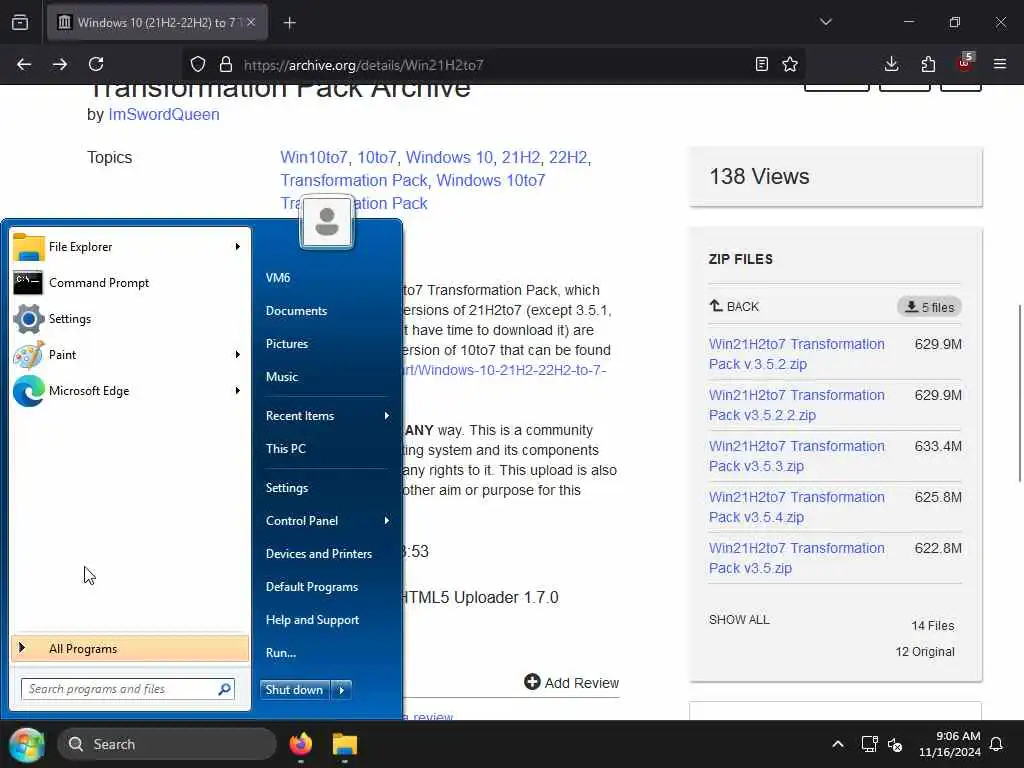Viewport: 1024px width, 768px height.
Task: Click the network status tray icon
Action: pos(869,744)
